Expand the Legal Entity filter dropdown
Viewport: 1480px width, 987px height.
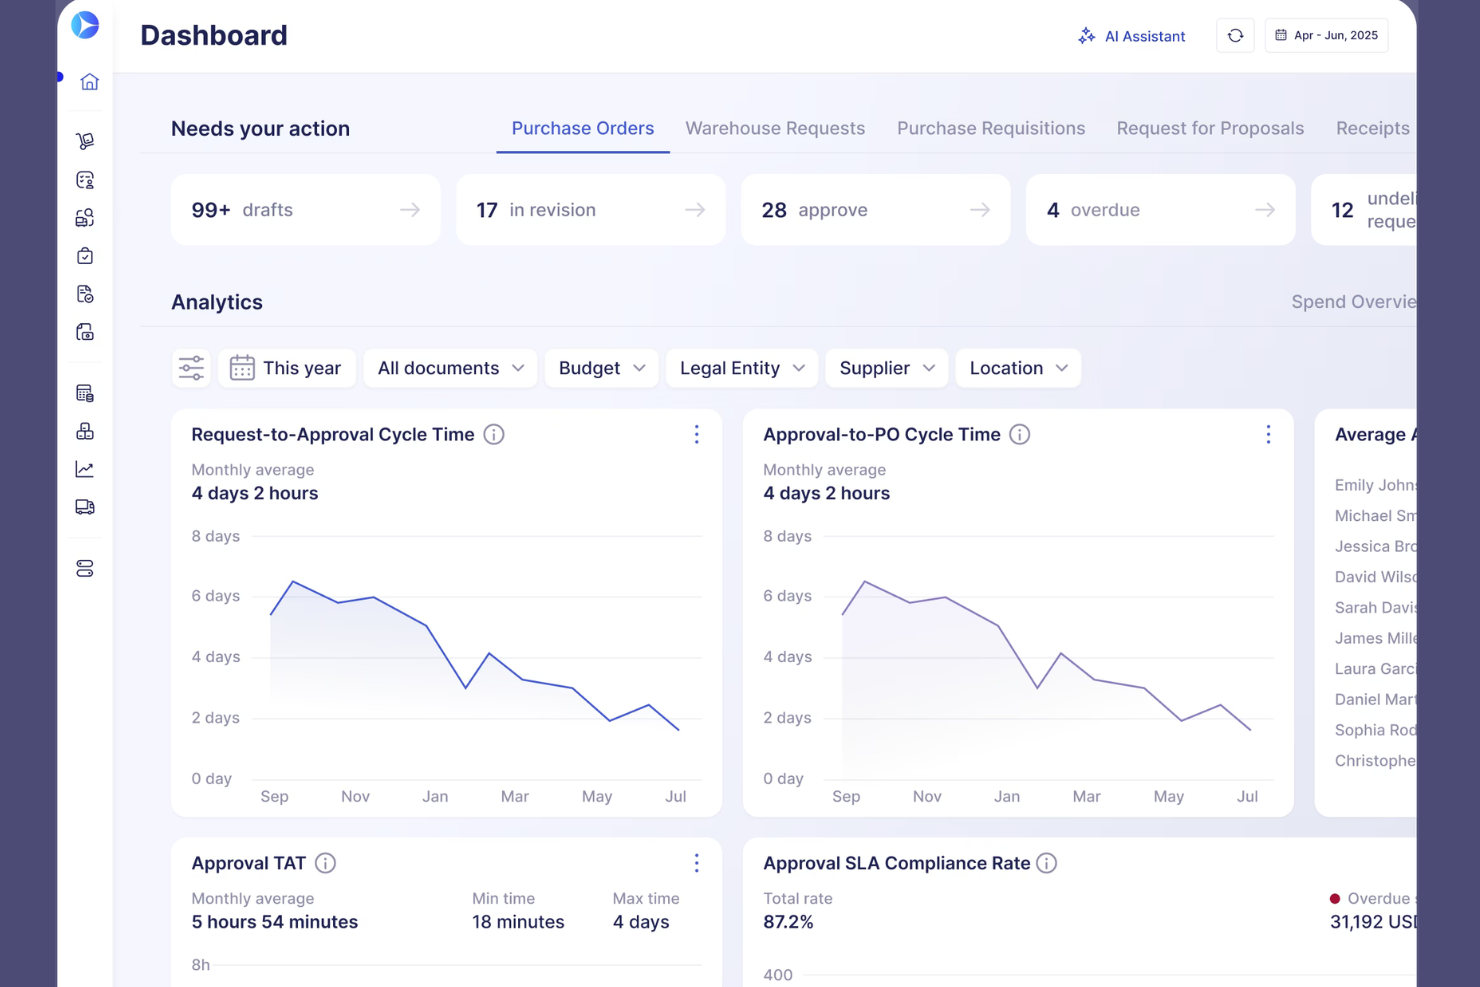742,368
